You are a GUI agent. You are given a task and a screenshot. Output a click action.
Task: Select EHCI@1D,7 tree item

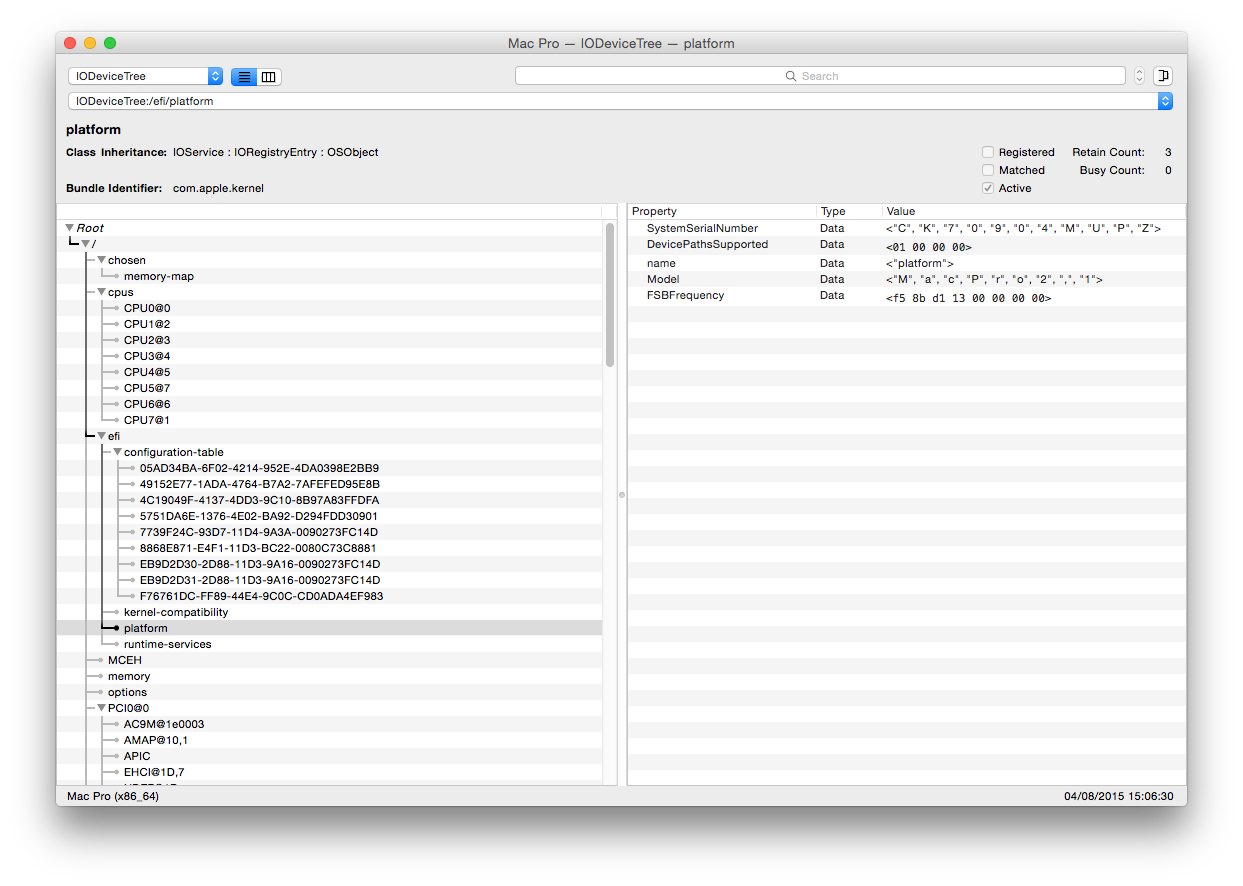coord(154,772)
